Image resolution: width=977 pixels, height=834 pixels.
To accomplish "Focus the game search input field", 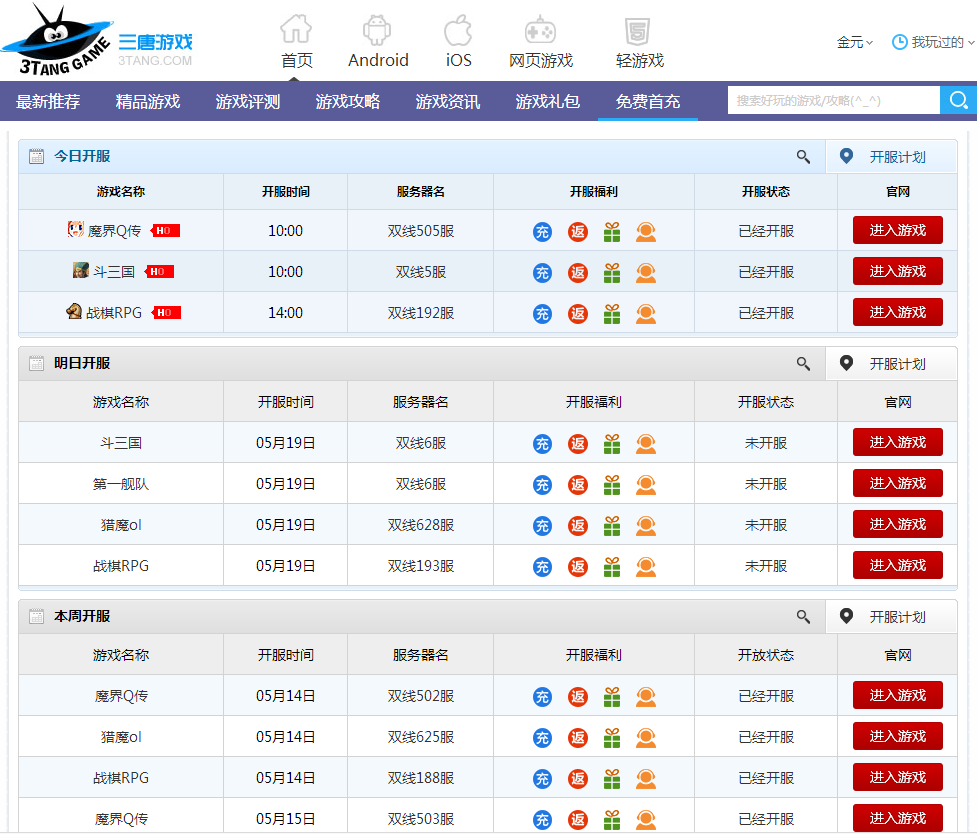I will click(x=834, y=100).
